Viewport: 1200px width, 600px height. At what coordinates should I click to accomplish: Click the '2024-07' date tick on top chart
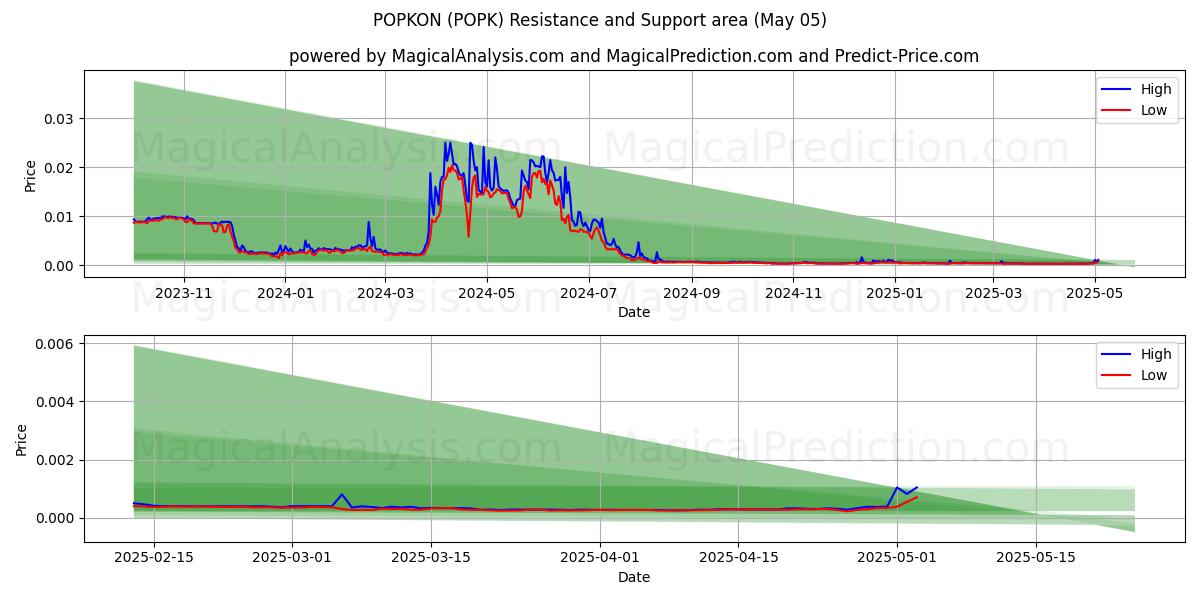point(588,293)
